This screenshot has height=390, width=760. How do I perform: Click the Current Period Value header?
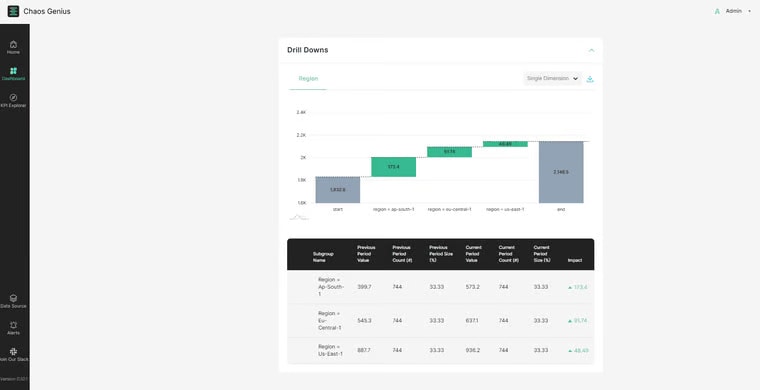(x=474, y=254)
